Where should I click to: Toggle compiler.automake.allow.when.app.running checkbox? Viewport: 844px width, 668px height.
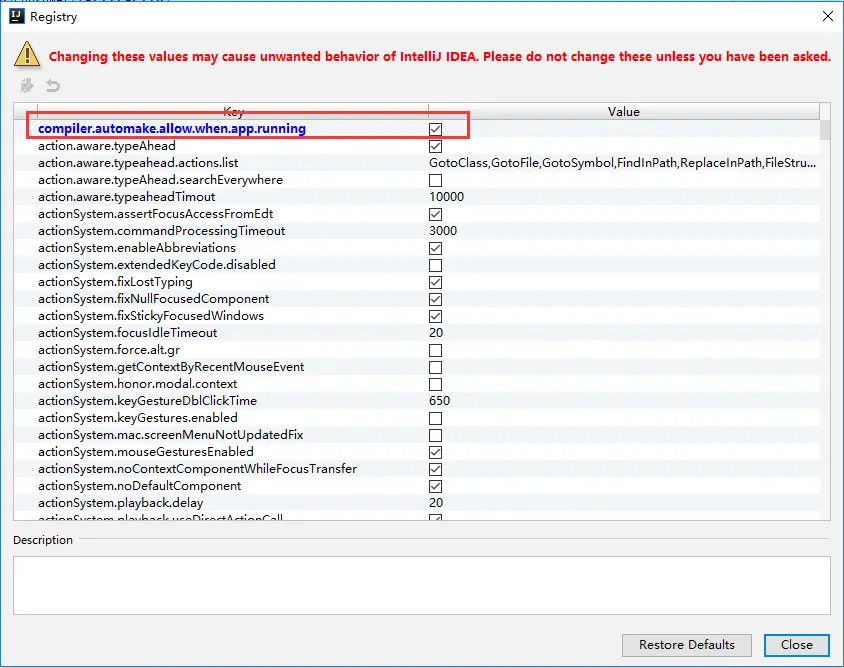435,129
